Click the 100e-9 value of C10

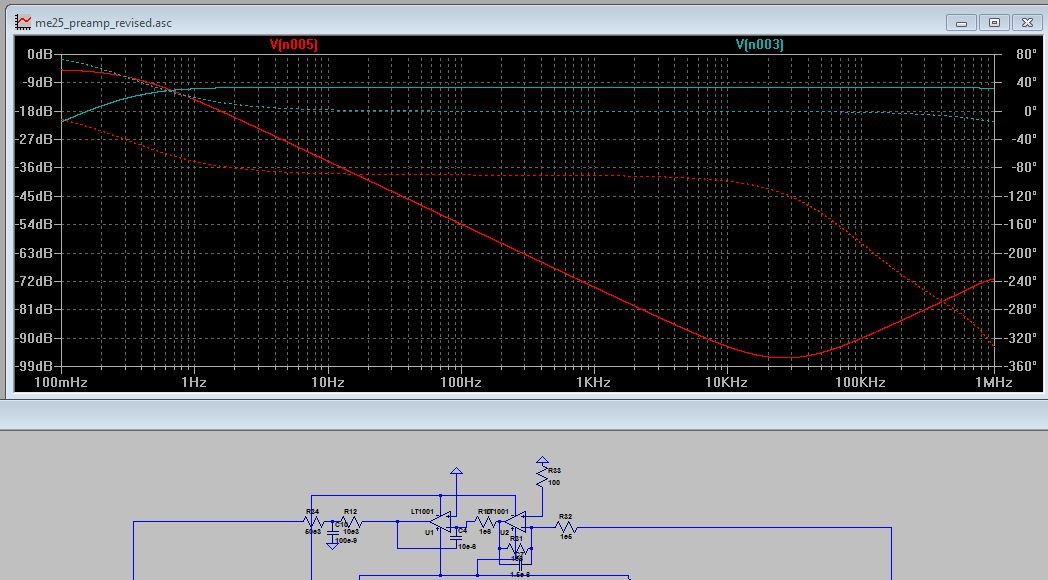pos(346,541)
